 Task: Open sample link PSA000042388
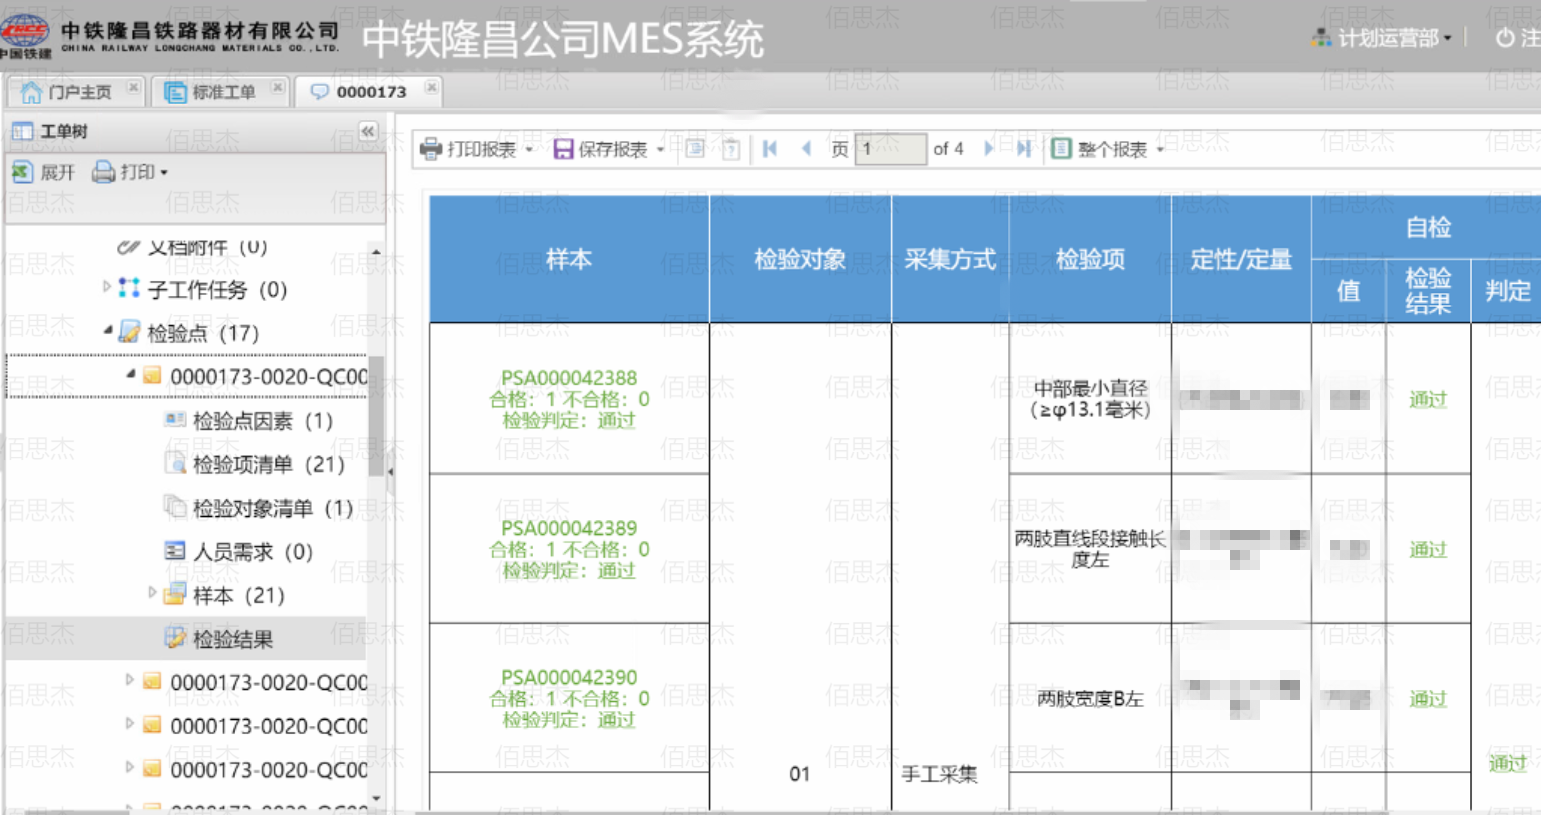tap(569, 378)
